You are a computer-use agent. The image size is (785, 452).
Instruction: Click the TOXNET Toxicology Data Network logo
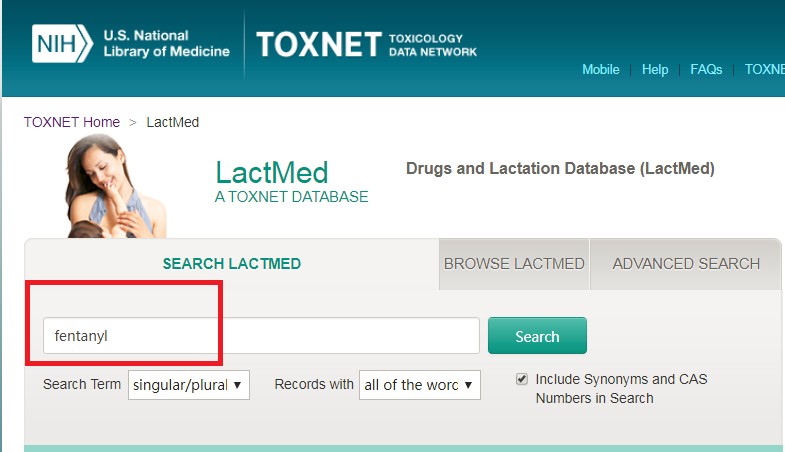click(367, 44)
